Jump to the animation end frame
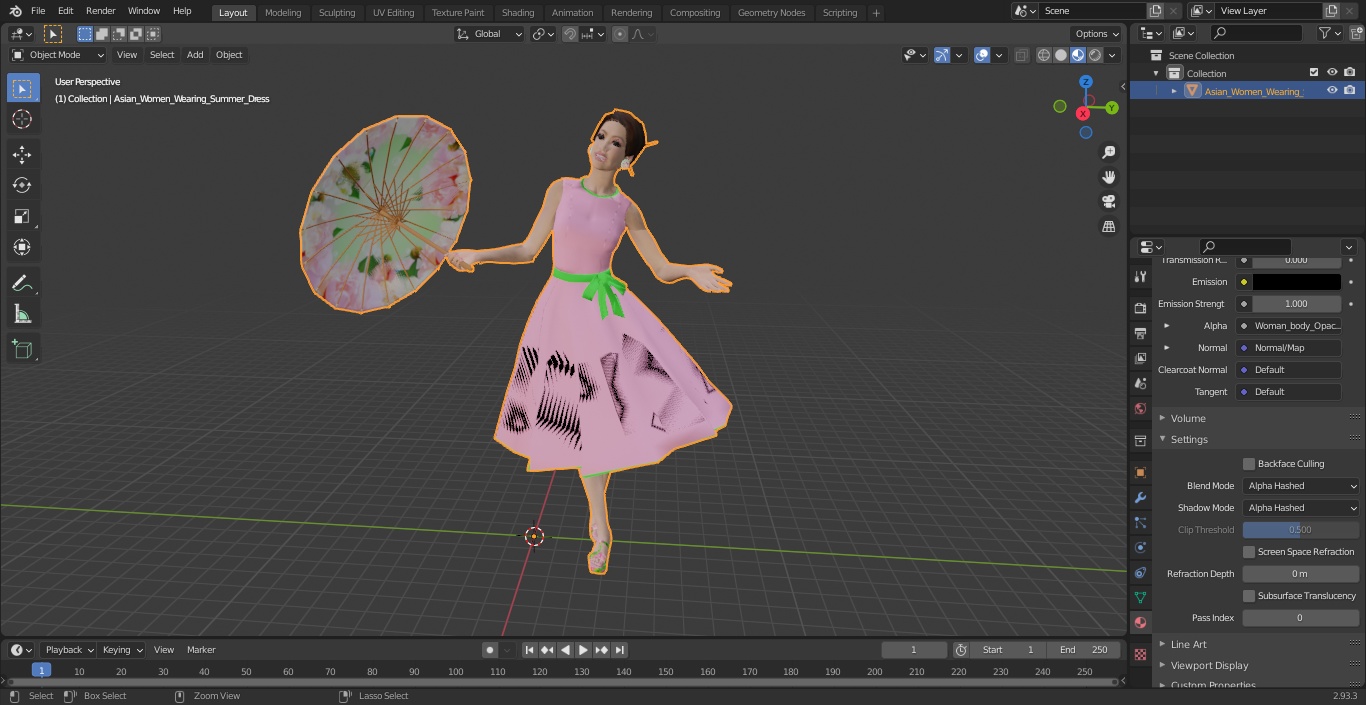This screenshot has height=705, width=1366. pos(619,650)
